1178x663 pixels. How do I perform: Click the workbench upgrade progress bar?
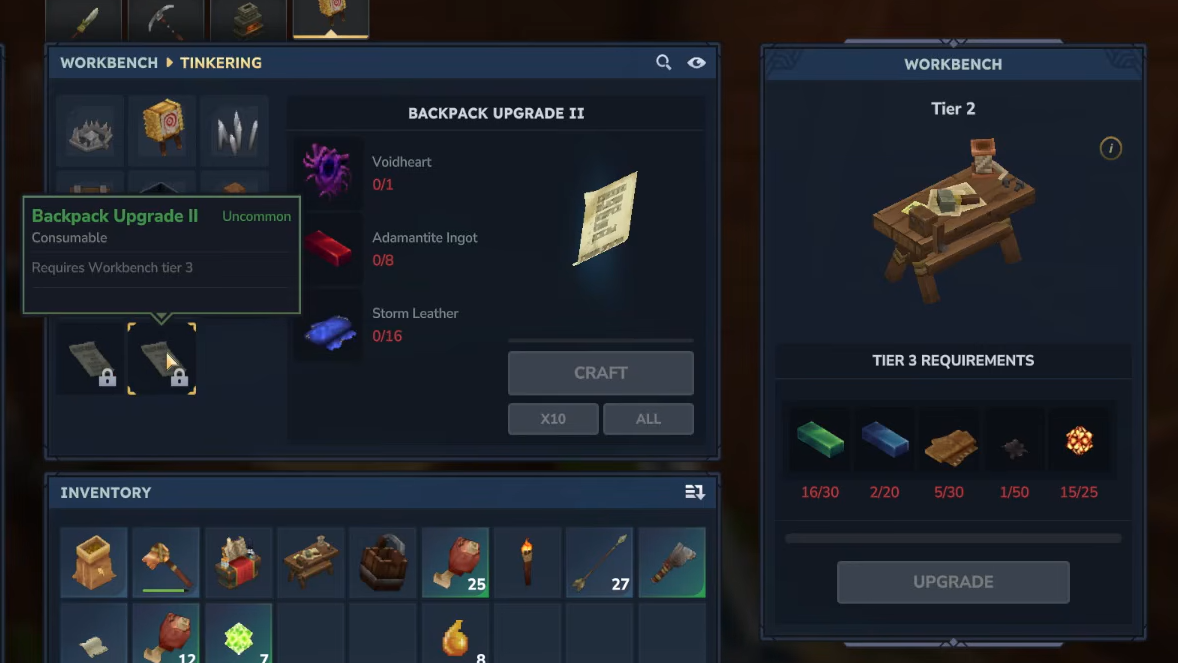[953, 538]
